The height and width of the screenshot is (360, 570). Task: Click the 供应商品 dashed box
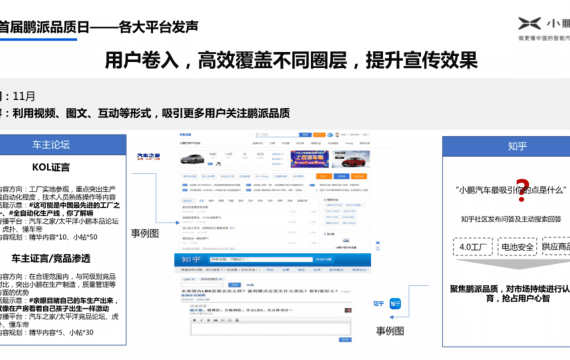(x=556, y=247)
